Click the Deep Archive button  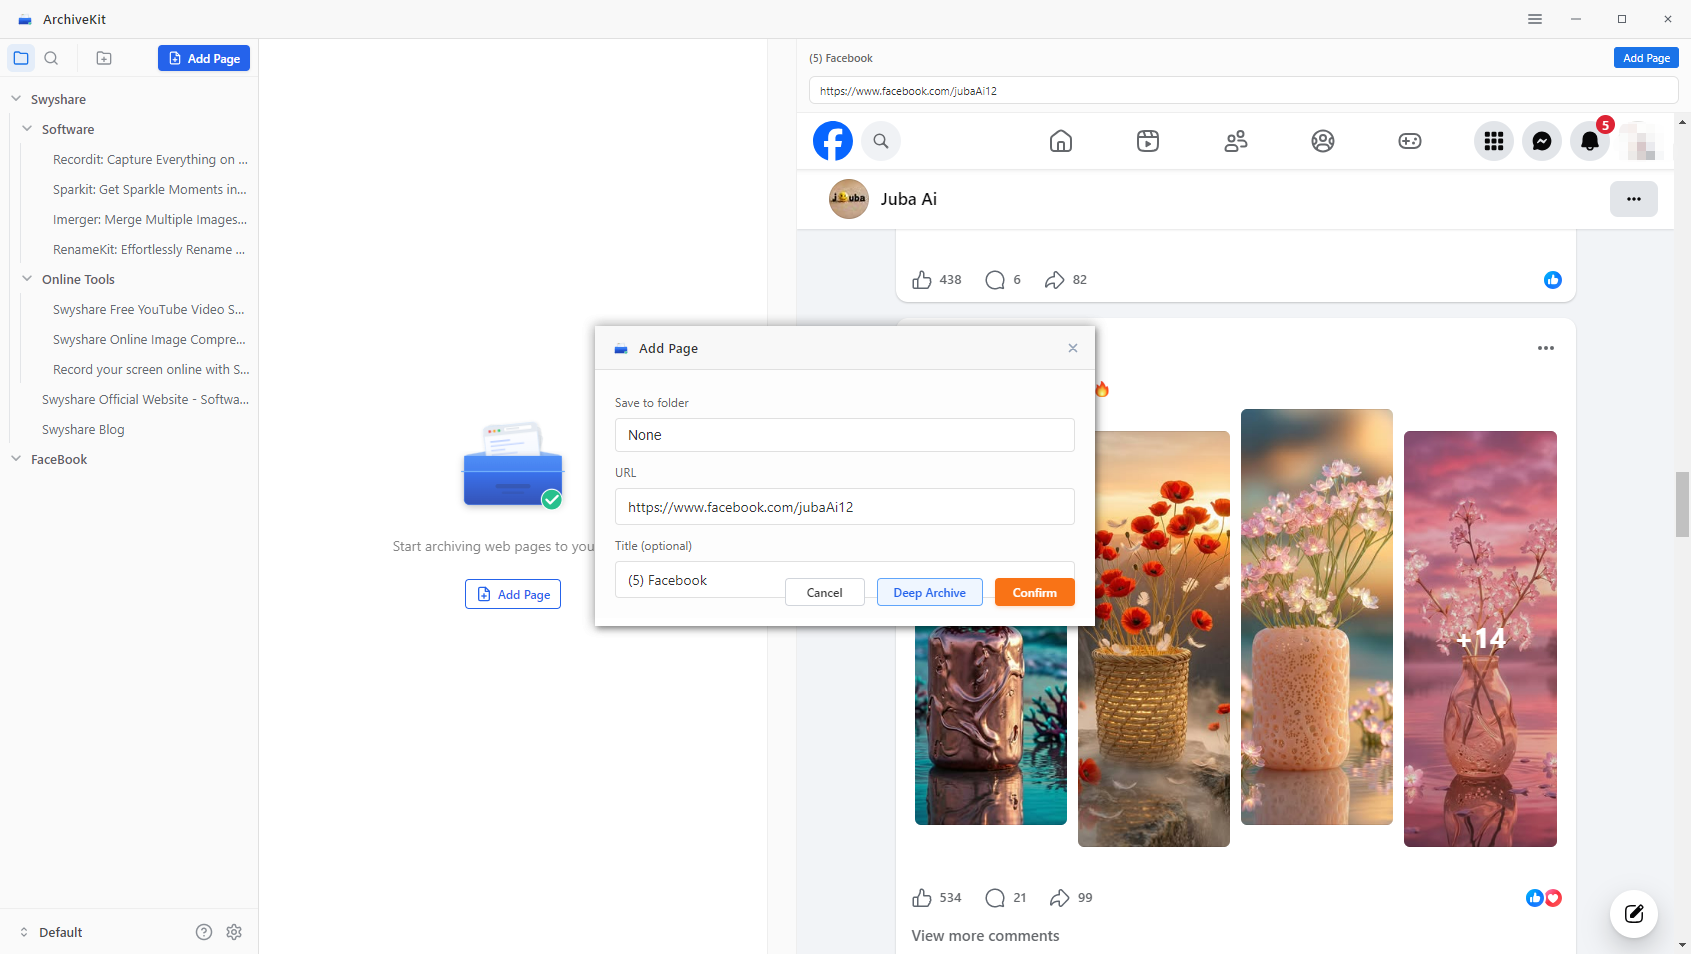click(929, 593)
